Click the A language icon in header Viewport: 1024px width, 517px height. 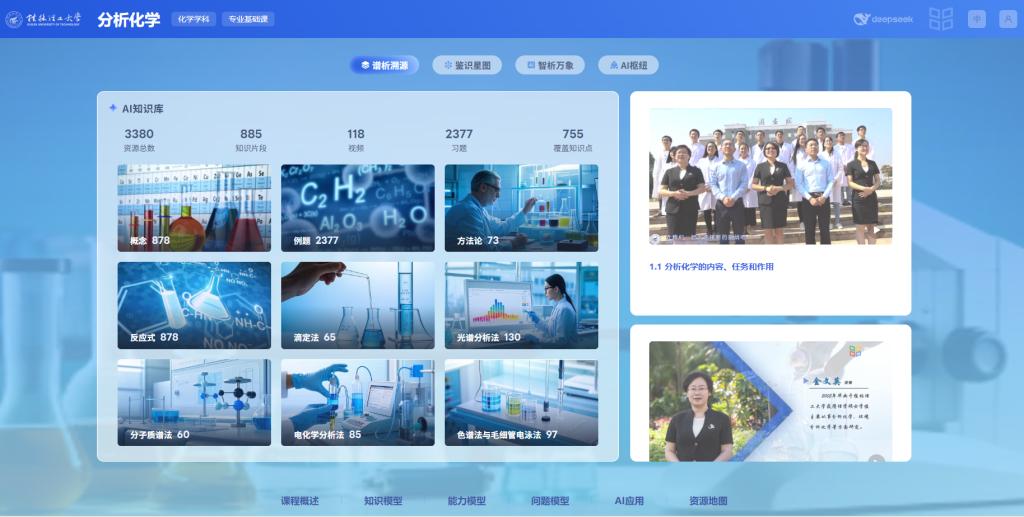[1006, 19]
